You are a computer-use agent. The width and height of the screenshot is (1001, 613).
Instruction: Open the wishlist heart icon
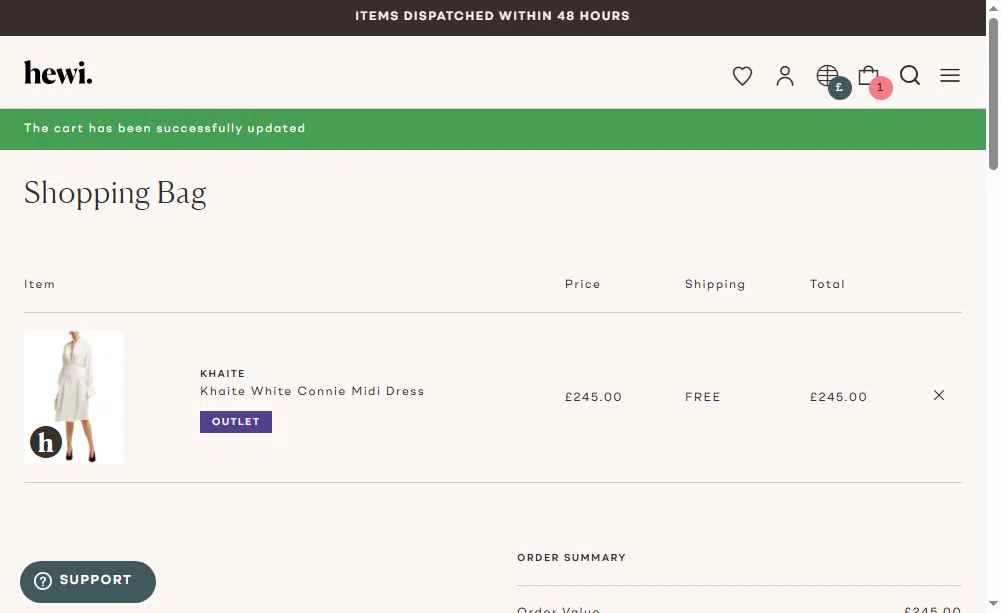click(x=742, y=75)
